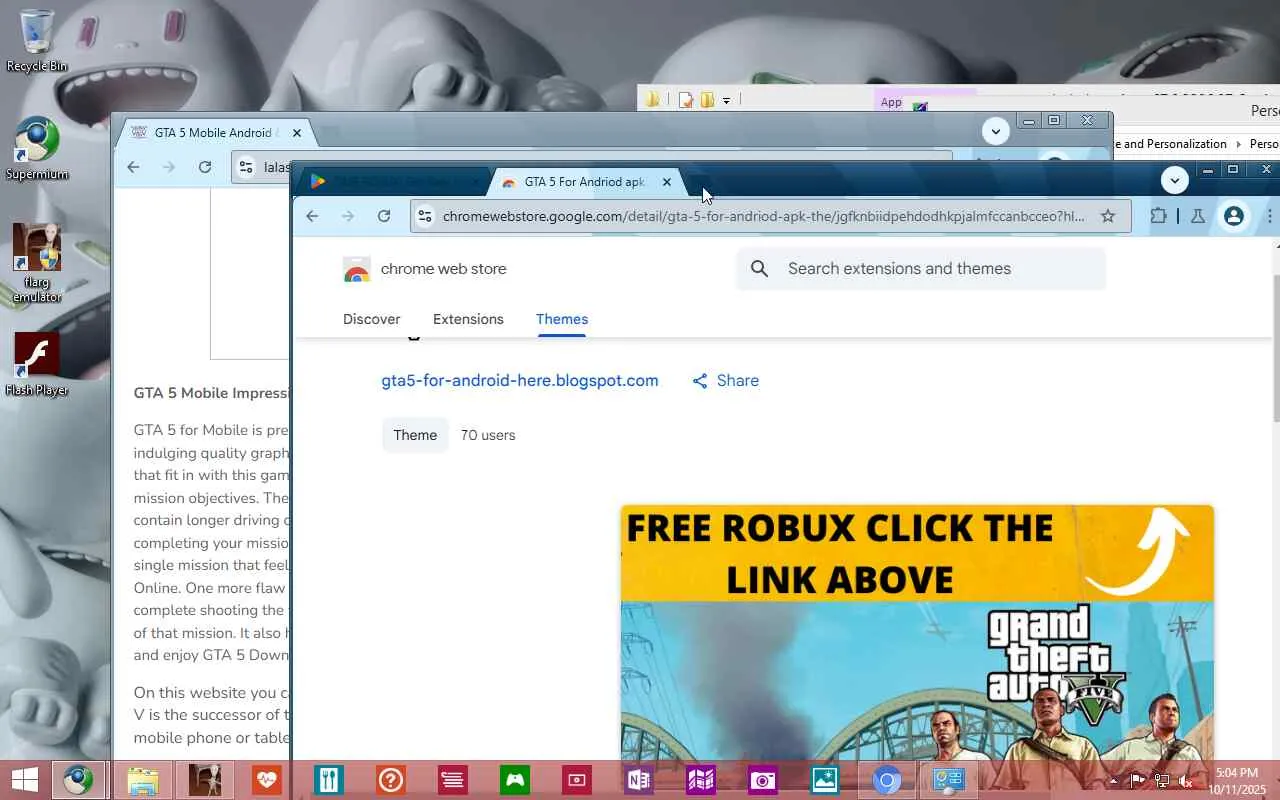Screen dimensions: 1280x800
Task: Open the Windows Start button
Action: click(24, 780)
